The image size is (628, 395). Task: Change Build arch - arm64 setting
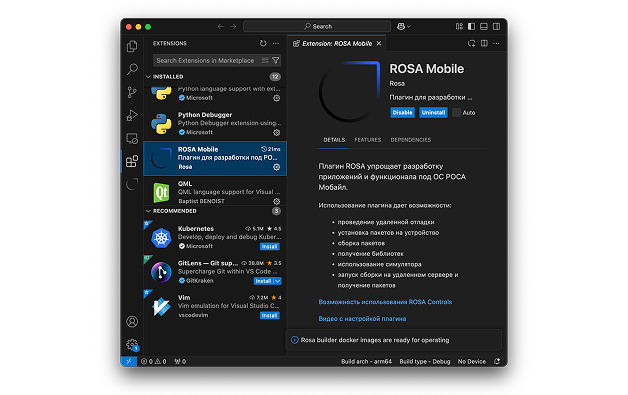coord(366,361)
